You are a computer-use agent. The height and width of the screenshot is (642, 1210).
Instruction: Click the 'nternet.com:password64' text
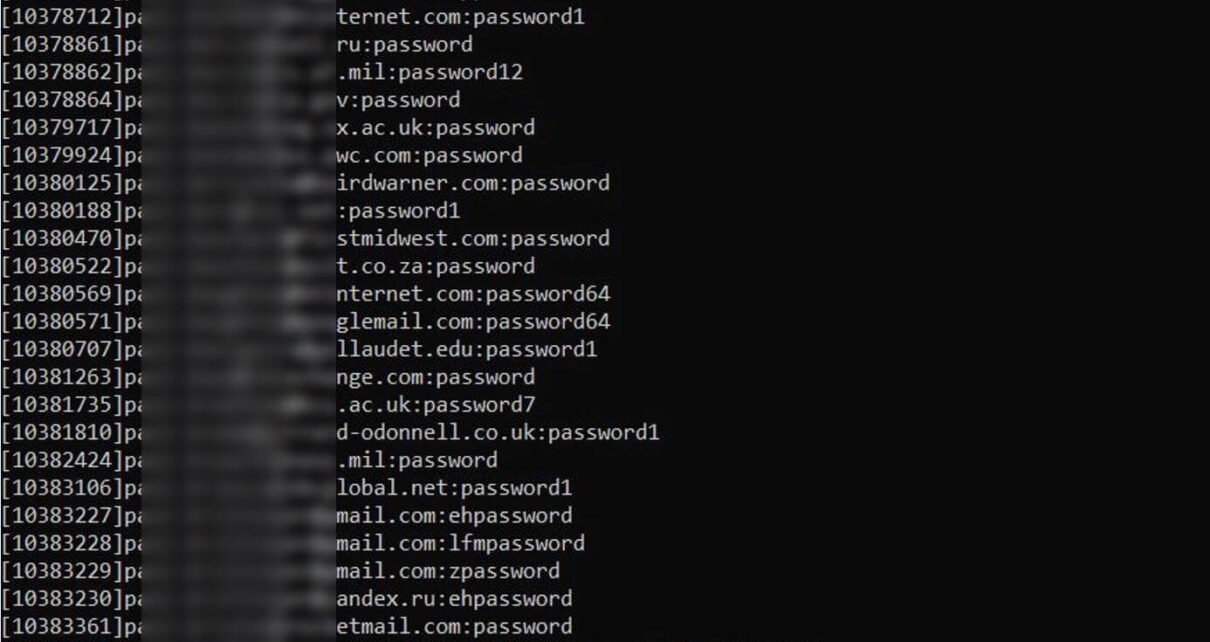pyautogui.click(x=473, y=295)
